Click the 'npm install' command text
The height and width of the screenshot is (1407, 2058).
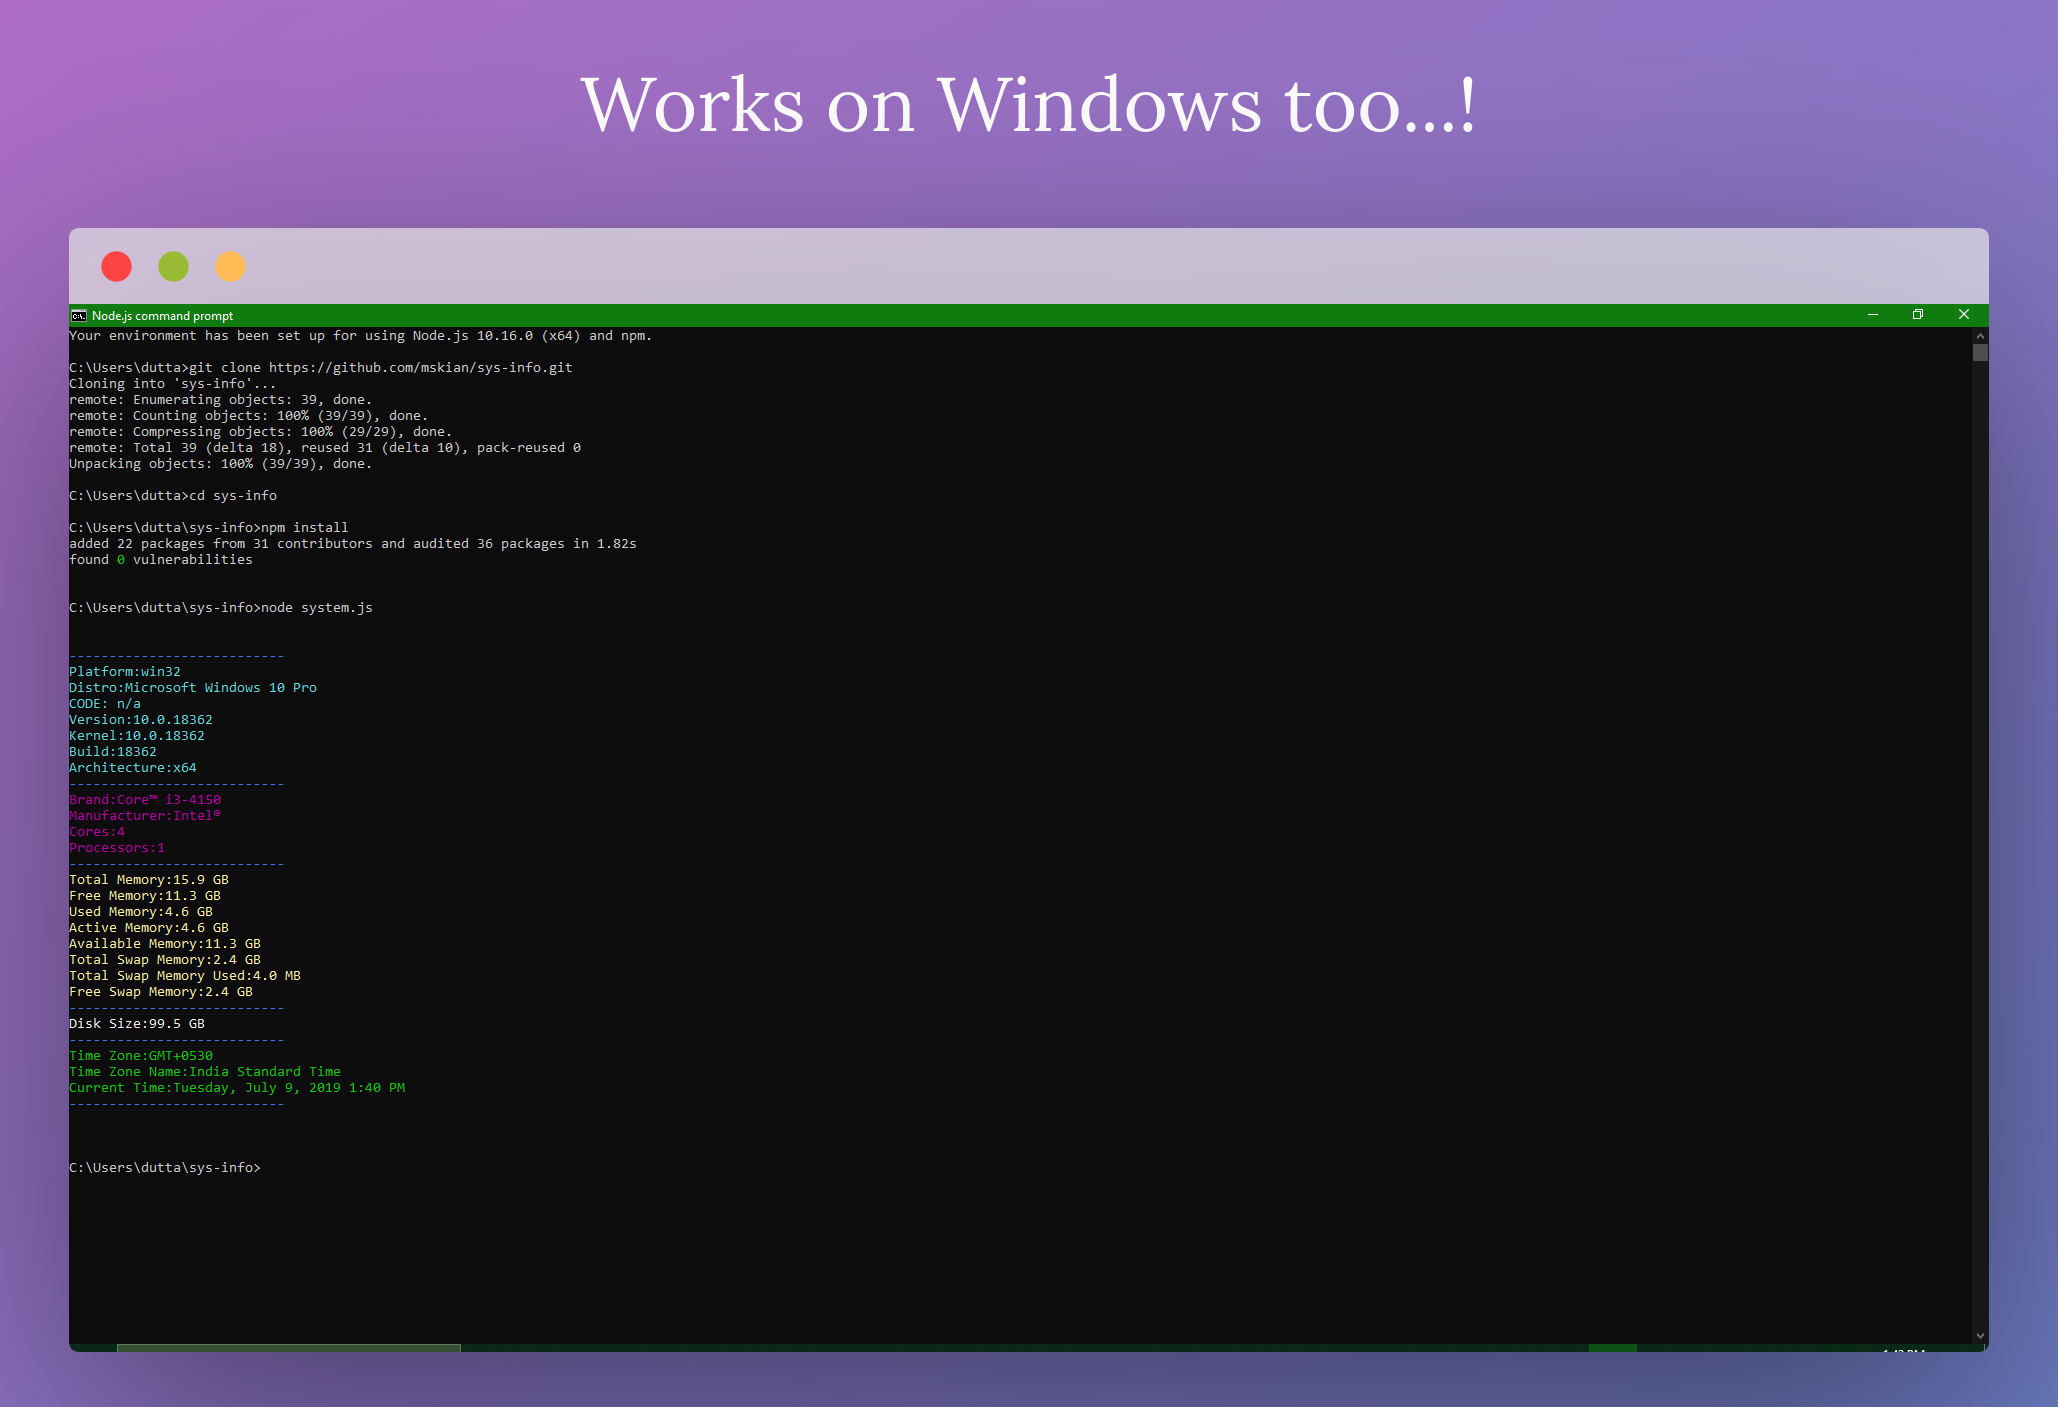pos(304,528)
